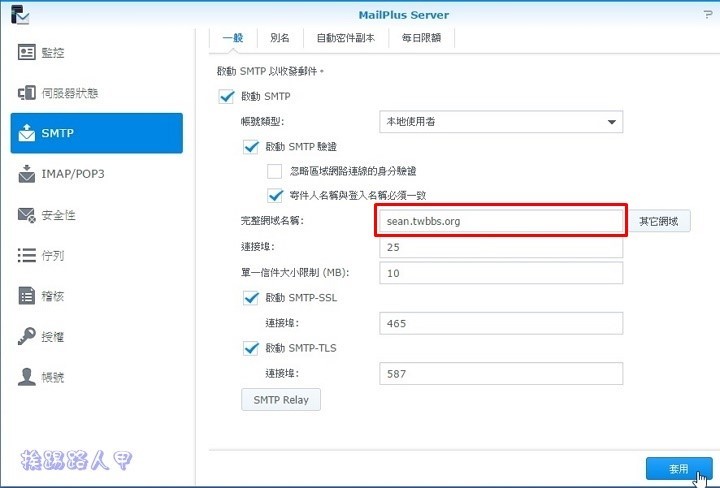Click the 監控 monitor icon in sidebar
This screenshot has width=720, height=488.
coord(27,52)
